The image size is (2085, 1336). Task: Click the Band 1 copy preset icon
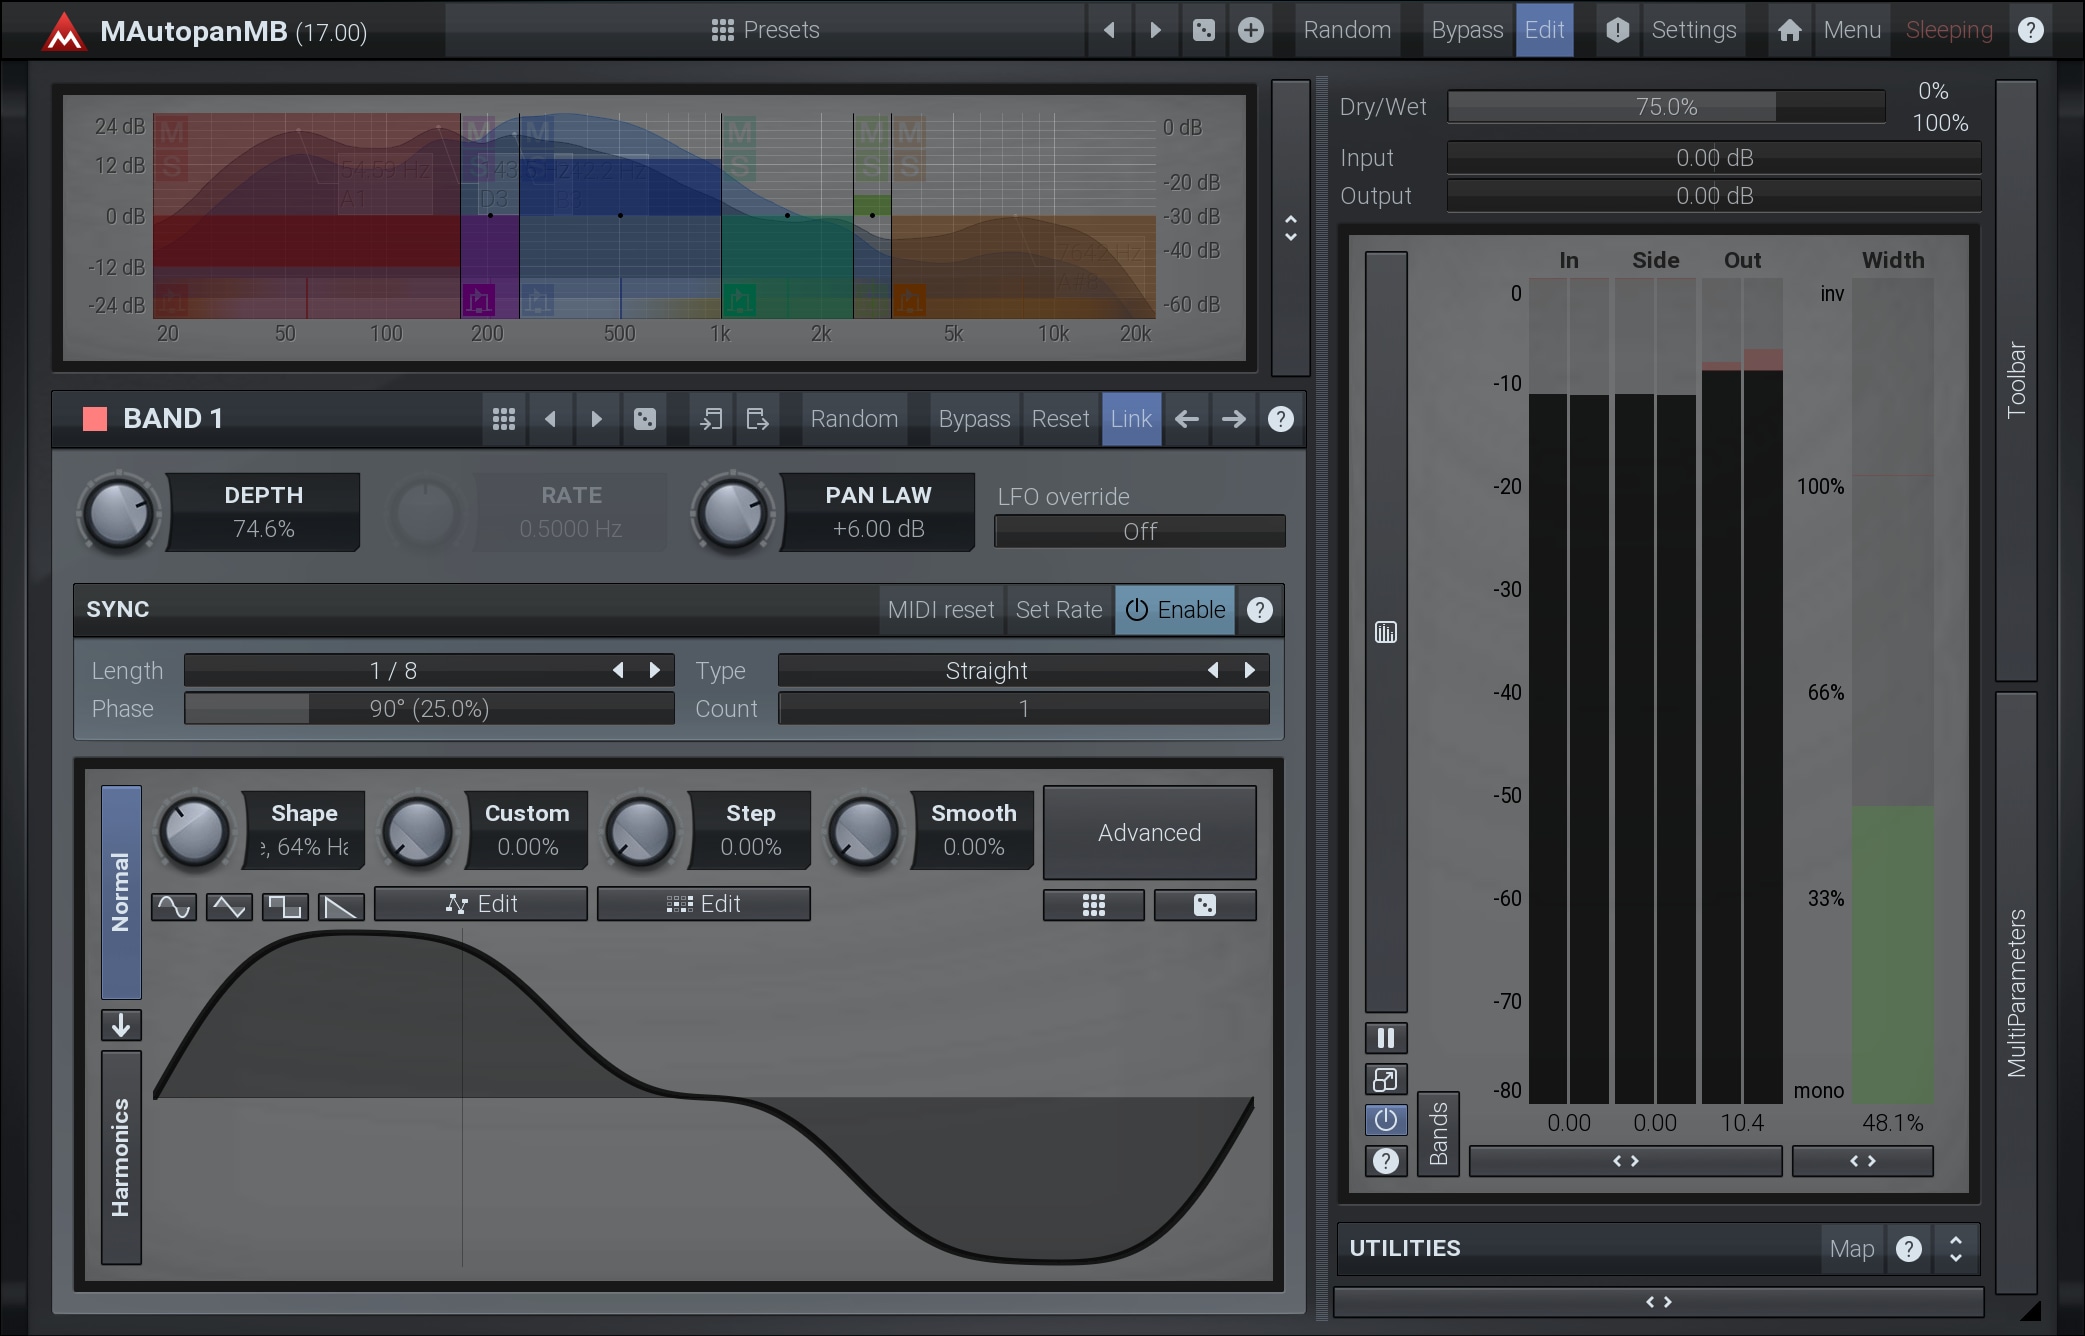[711, 419]
